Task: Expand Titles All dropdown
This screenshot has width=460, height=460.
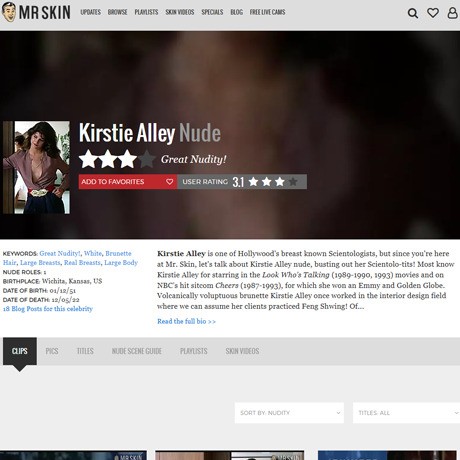Action: (406, 413)
